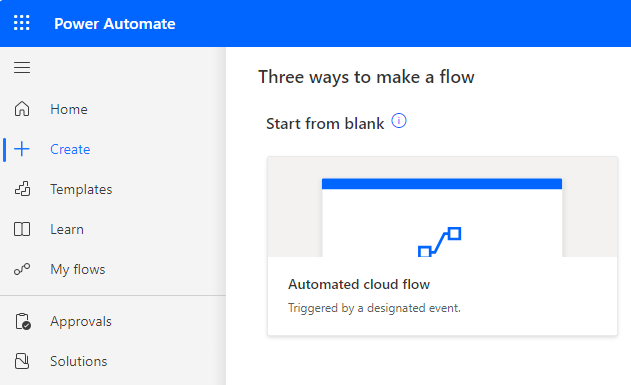Open the app launcher waffle icon
631x385 pixels.
[x=22, y=23]
